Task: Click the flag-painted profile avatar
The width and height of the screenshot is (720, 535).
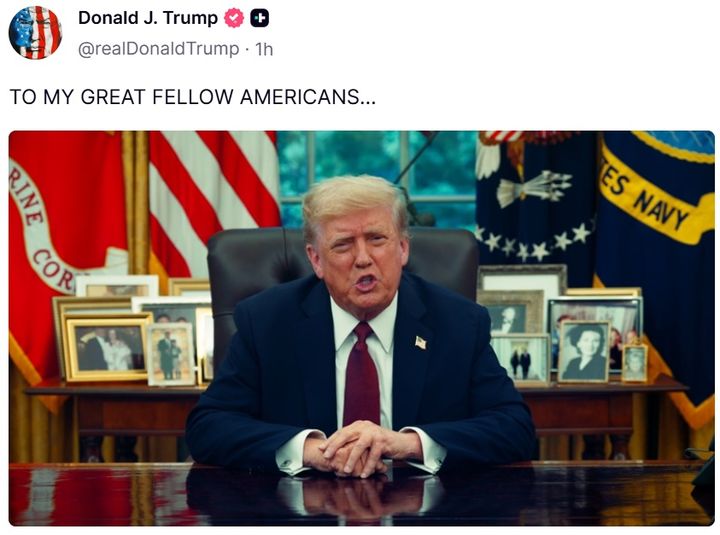Action: coord(35,33)
